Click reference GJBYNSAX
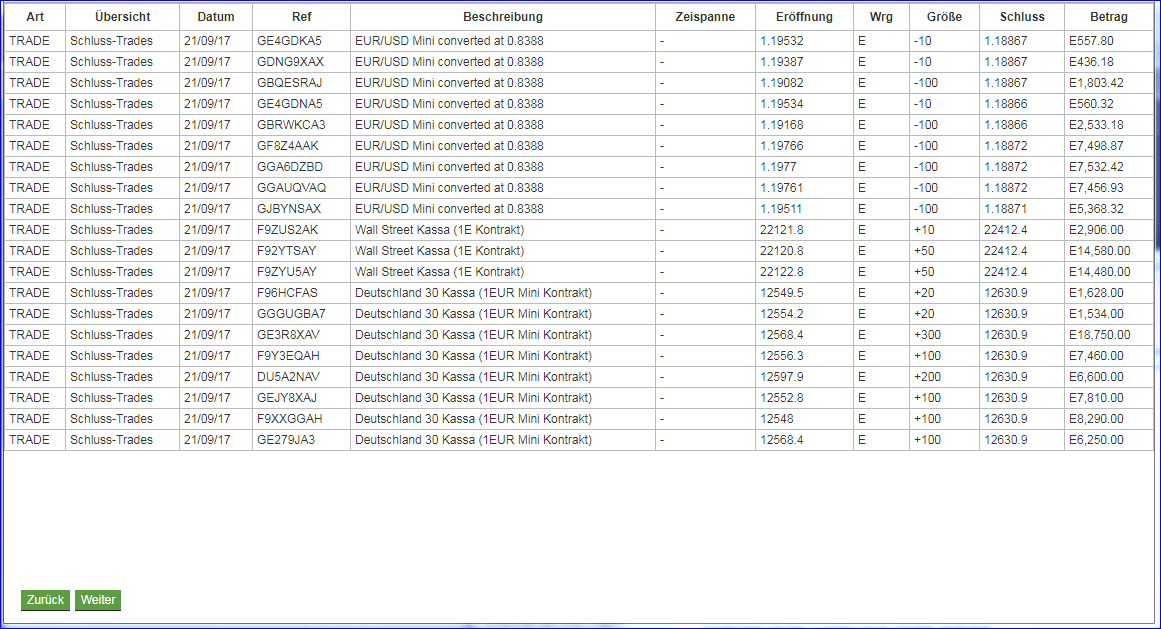The height and width of the screenshot is (629, 1161). (x=289, y=209)
